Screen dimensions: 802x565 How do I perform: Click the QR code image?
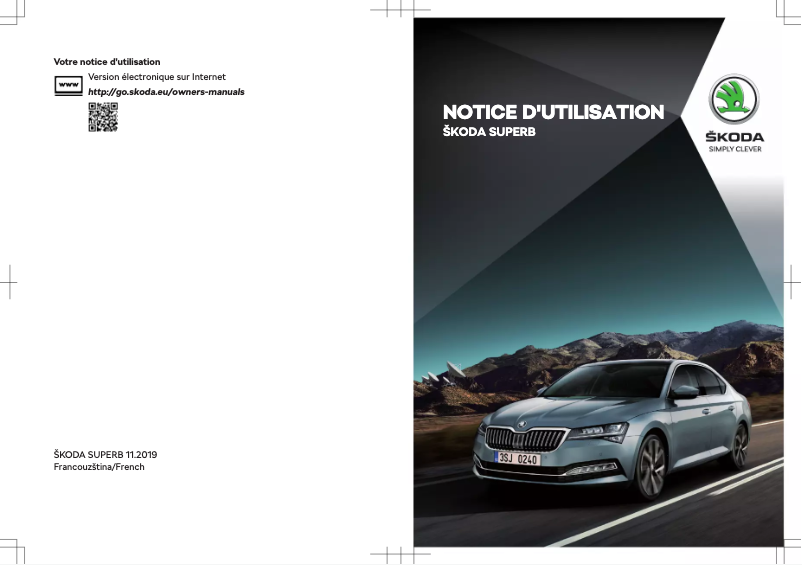[103, 117]
